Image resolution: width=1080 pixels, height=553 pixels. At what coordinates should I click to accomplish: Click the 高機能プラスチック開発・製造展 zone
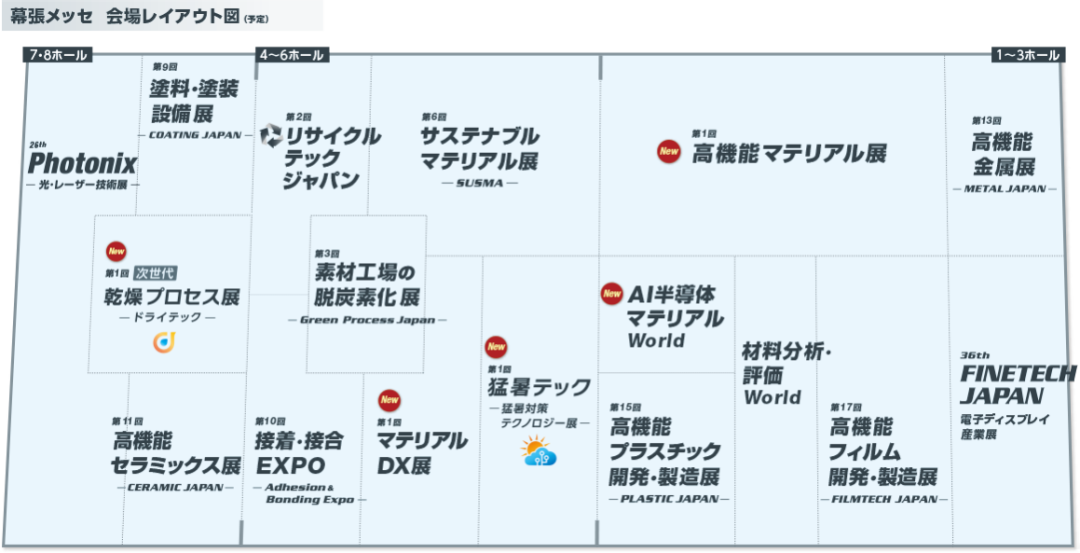665,451
